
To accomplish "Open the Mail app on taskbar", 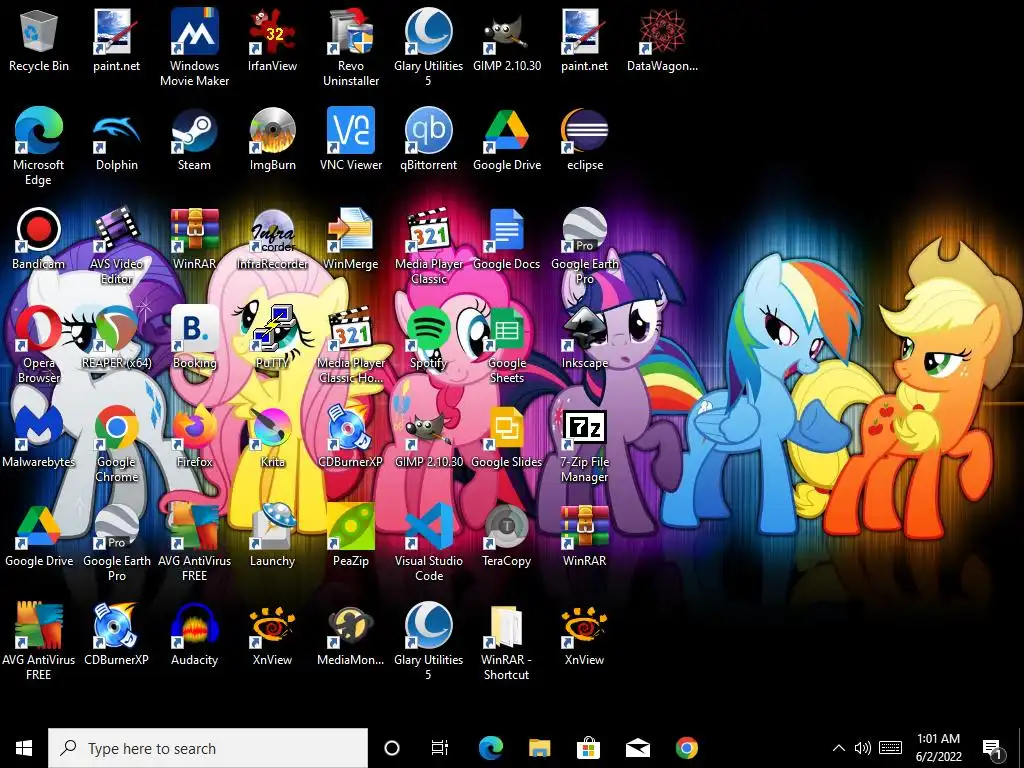I will [x=637, y=748].
